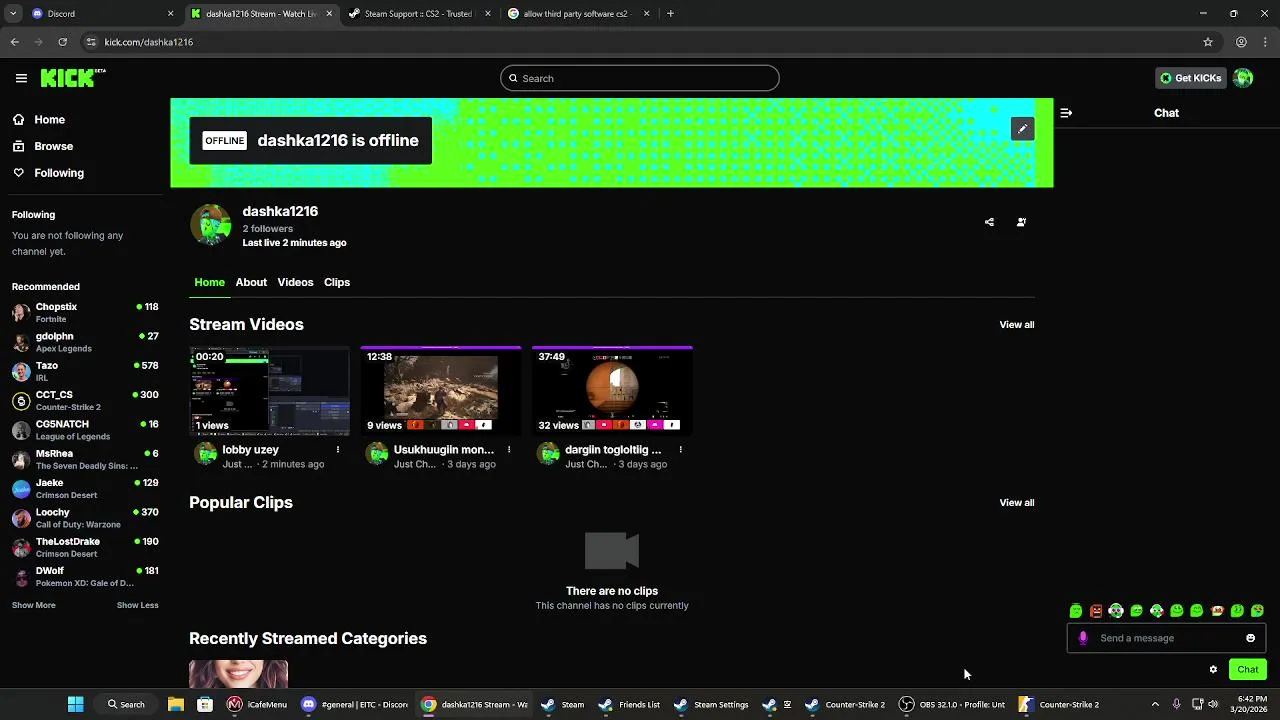Insert the last heart-eyes emote
Viewport: 1280px width, 720px height.
[1257, 611]
